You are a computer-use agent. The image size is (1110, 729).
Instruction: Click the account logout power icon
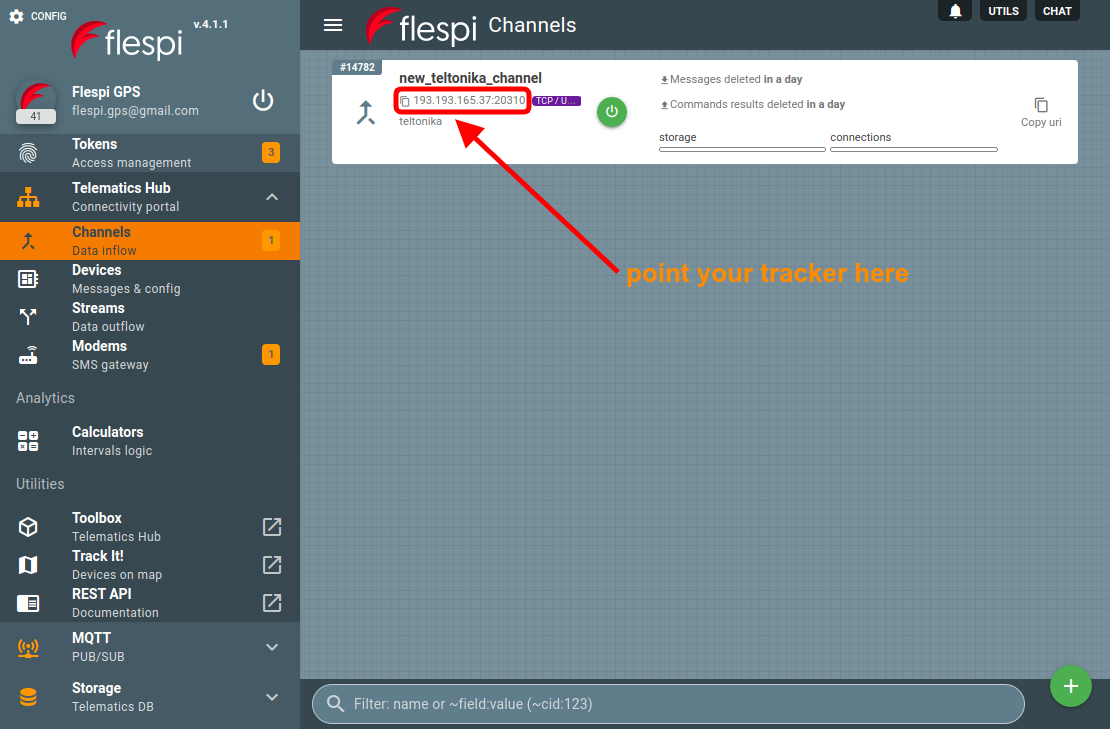click(x=262, y=100)
